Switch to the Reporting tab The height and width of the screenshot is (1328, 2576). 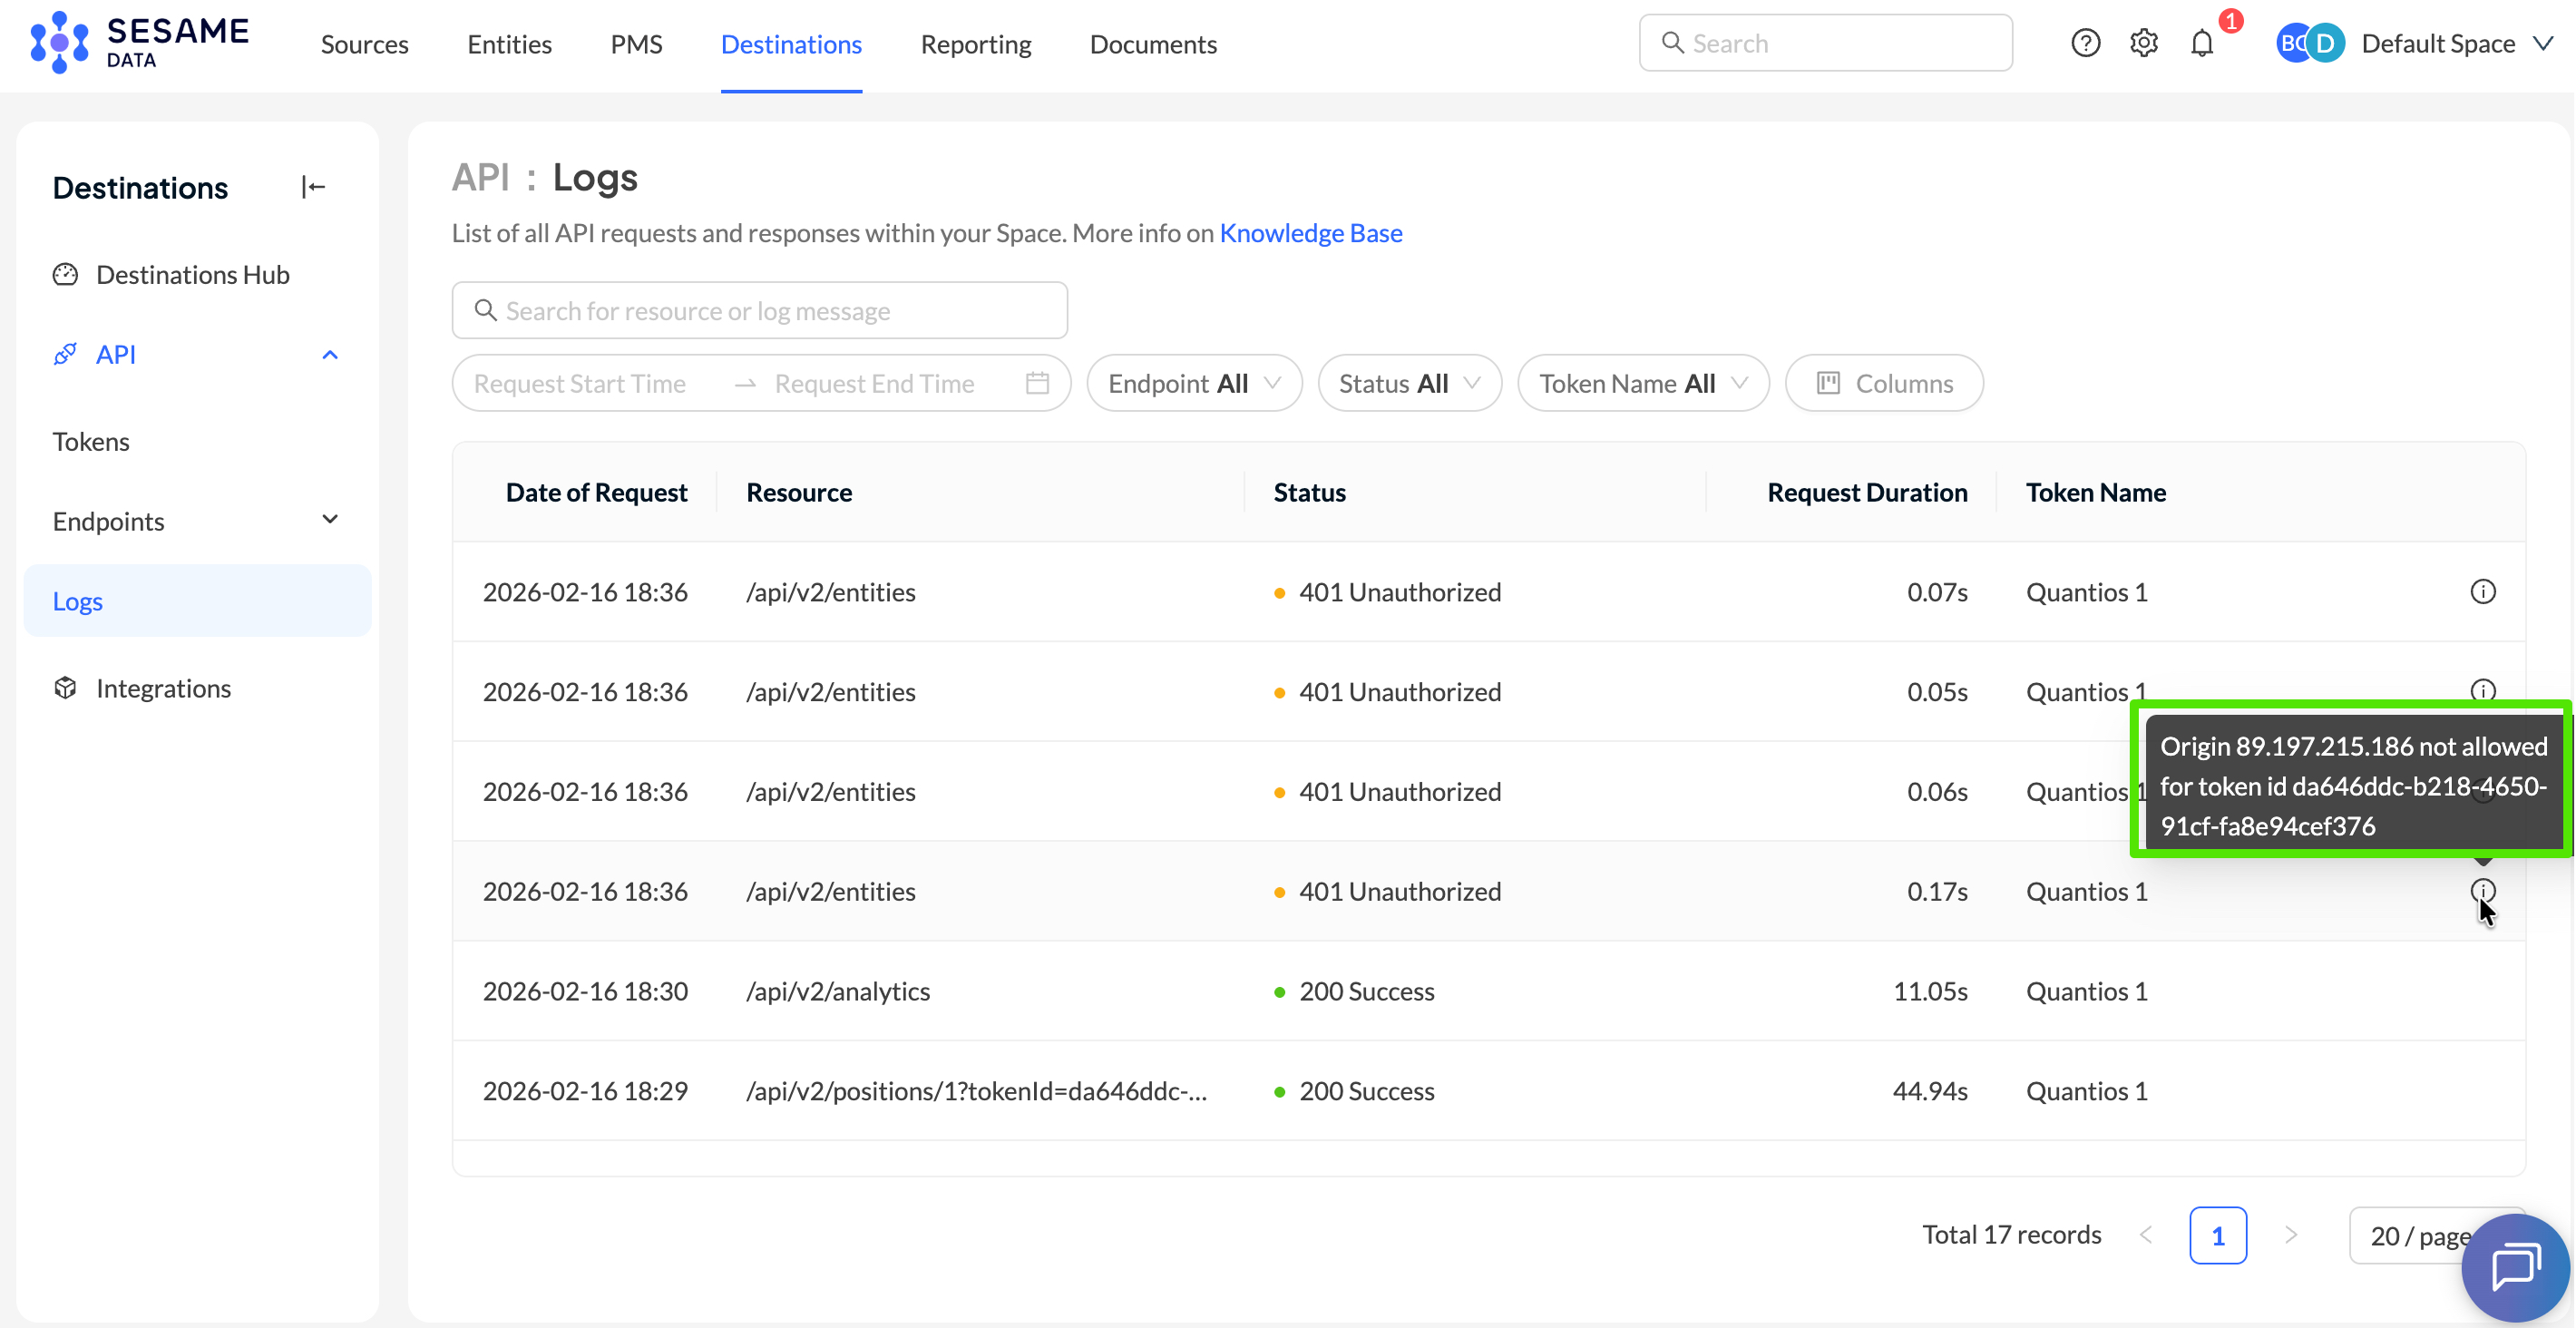[975, 44]
